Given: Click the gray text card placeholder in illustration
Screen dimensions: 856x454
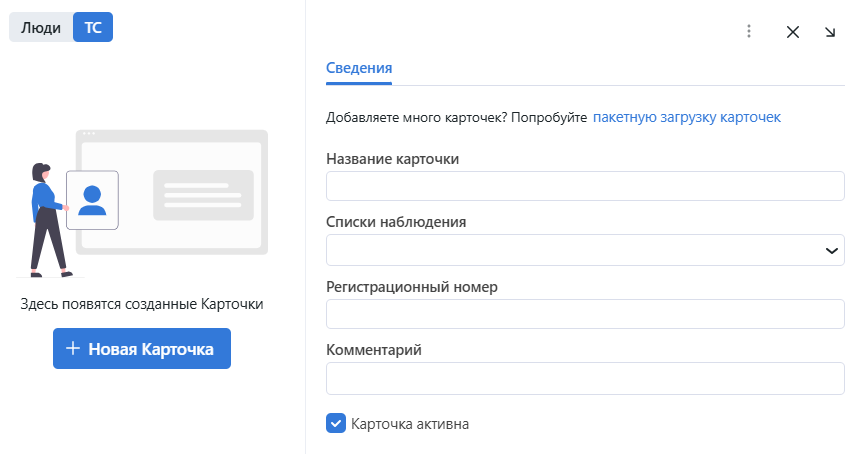Looking at the screenshot, I should point(203,195).
